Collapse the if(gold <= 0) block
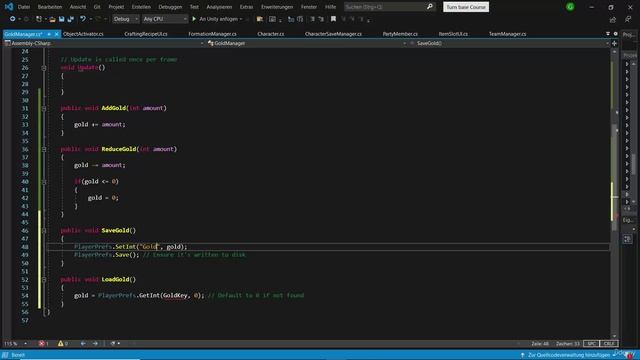Viewport: 640px width, 360px height. point(44,182)
